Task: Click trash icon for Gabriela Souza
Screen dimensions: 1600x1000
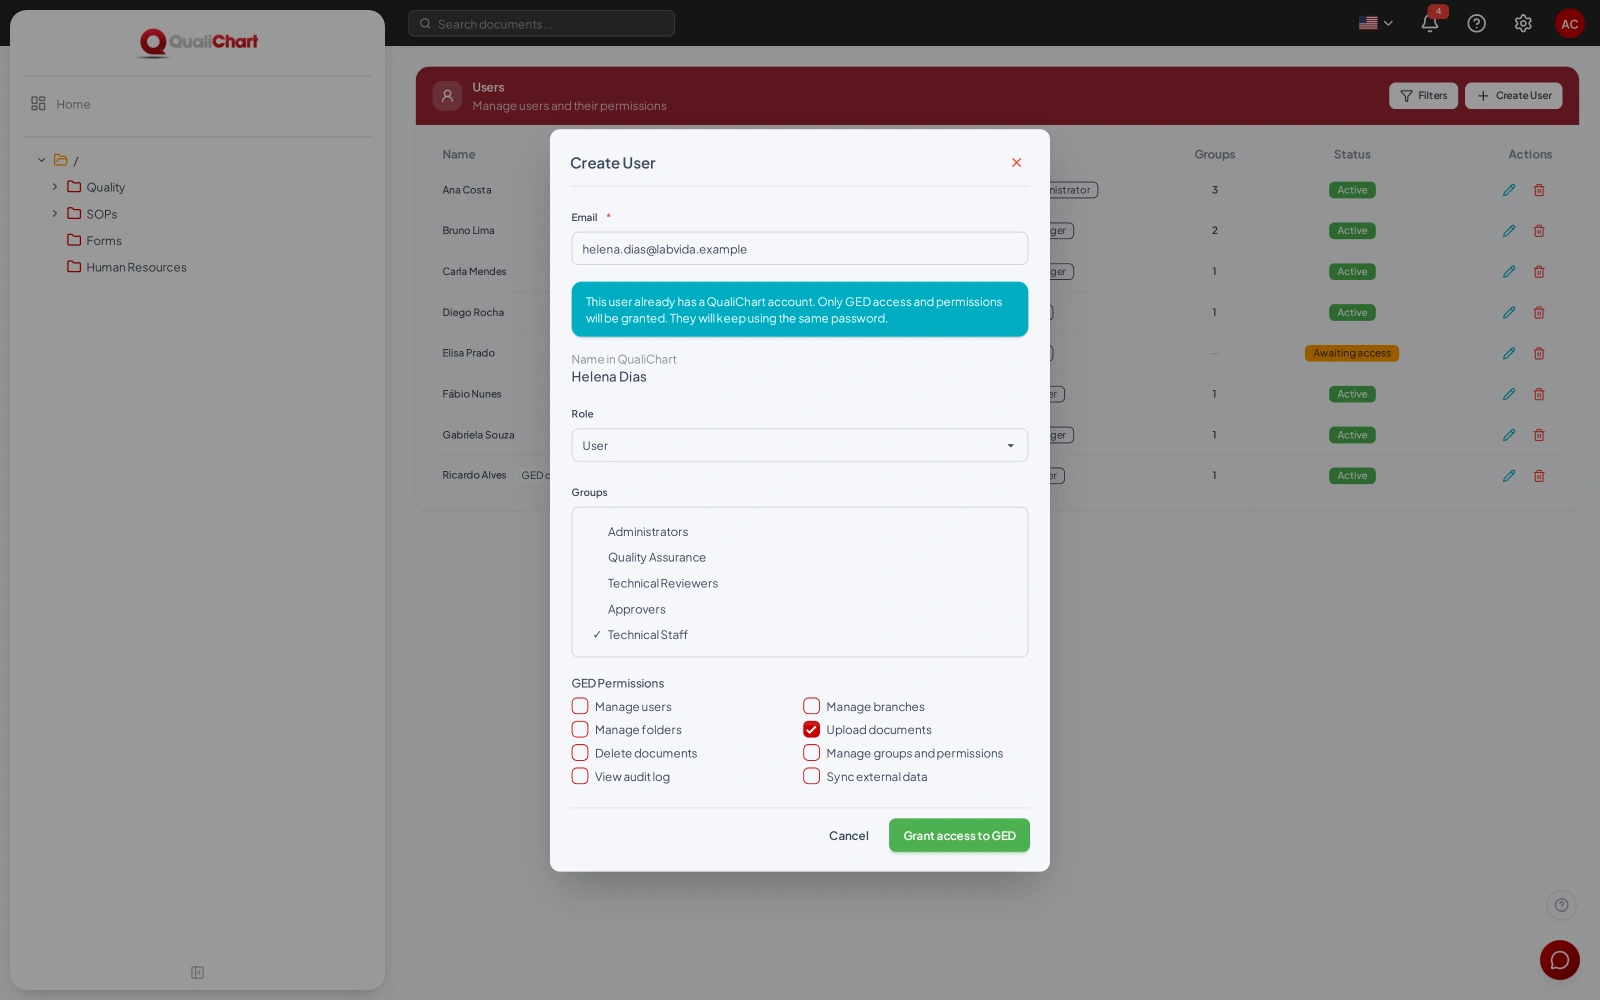Action: click(1539, 435)
